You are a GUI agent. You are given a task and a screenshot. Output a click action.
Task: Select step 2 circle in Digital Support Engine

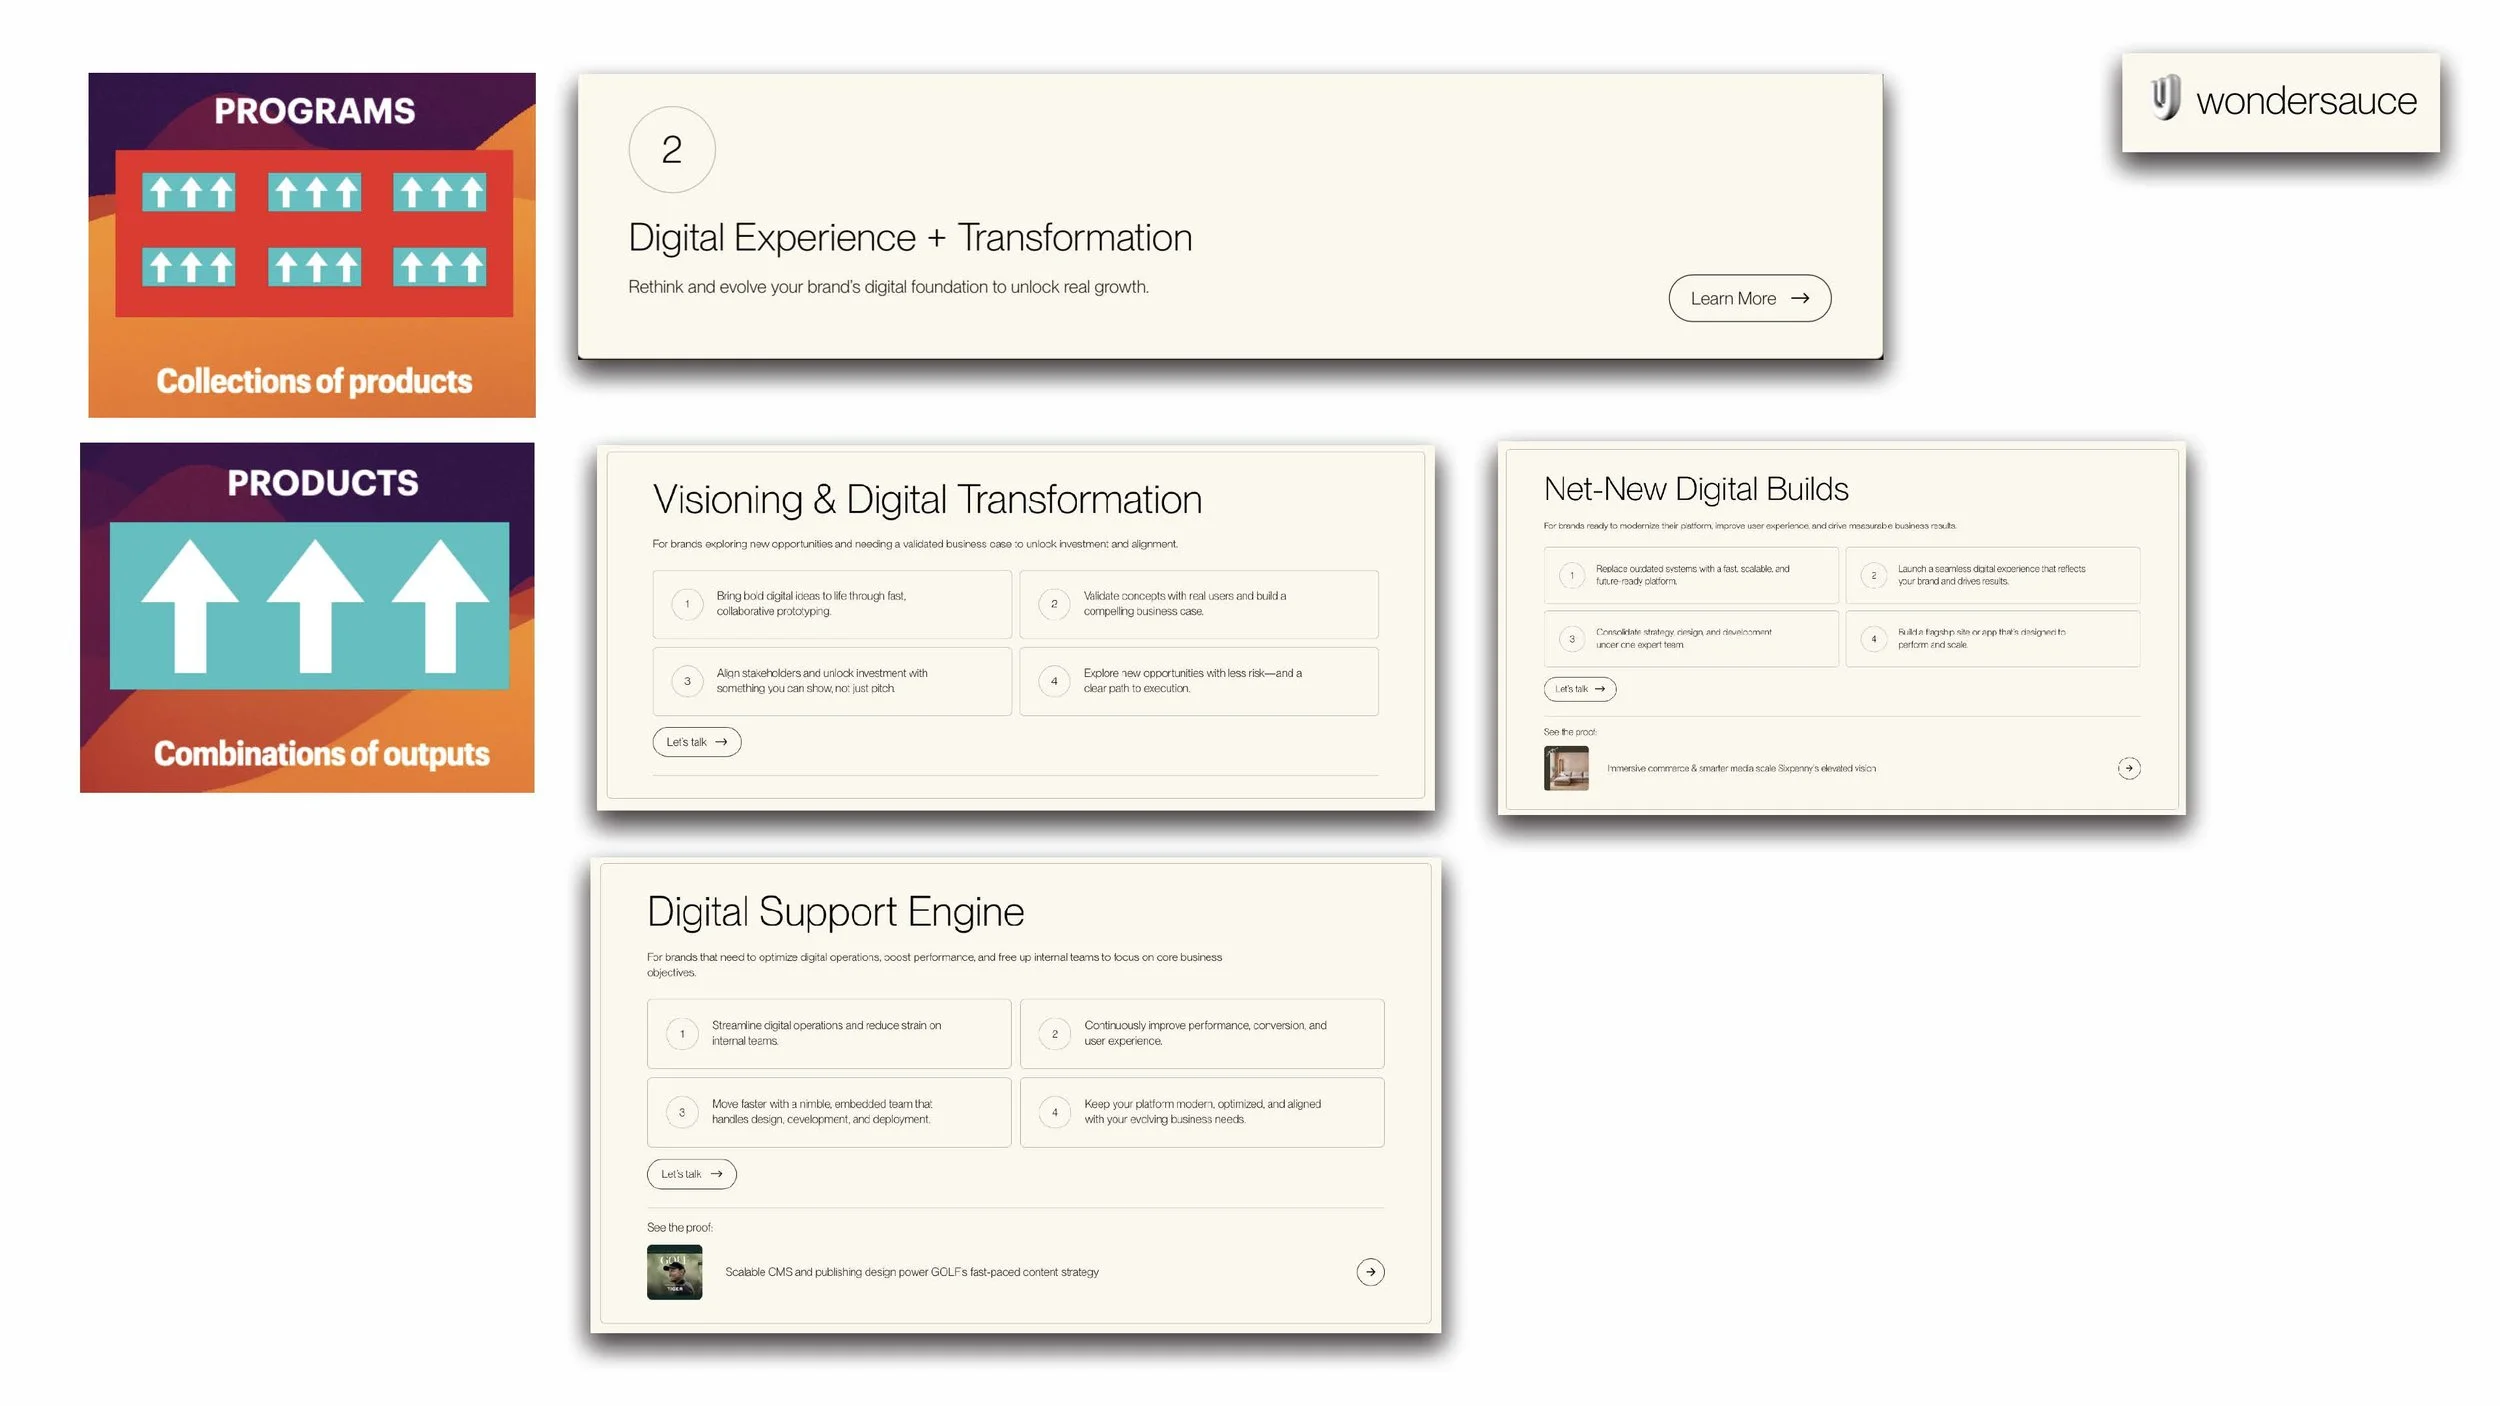tap(1054, 1033)
